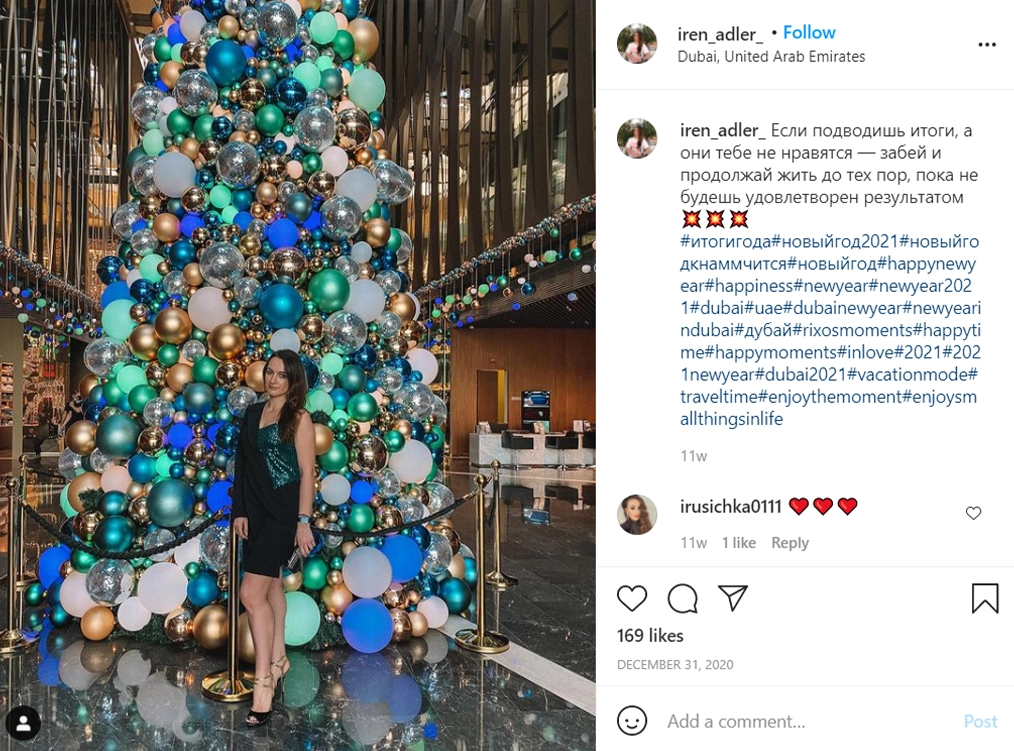Open the three-dot more options menu
This screenshot has height=751, width=1014.
click(987, 45)
